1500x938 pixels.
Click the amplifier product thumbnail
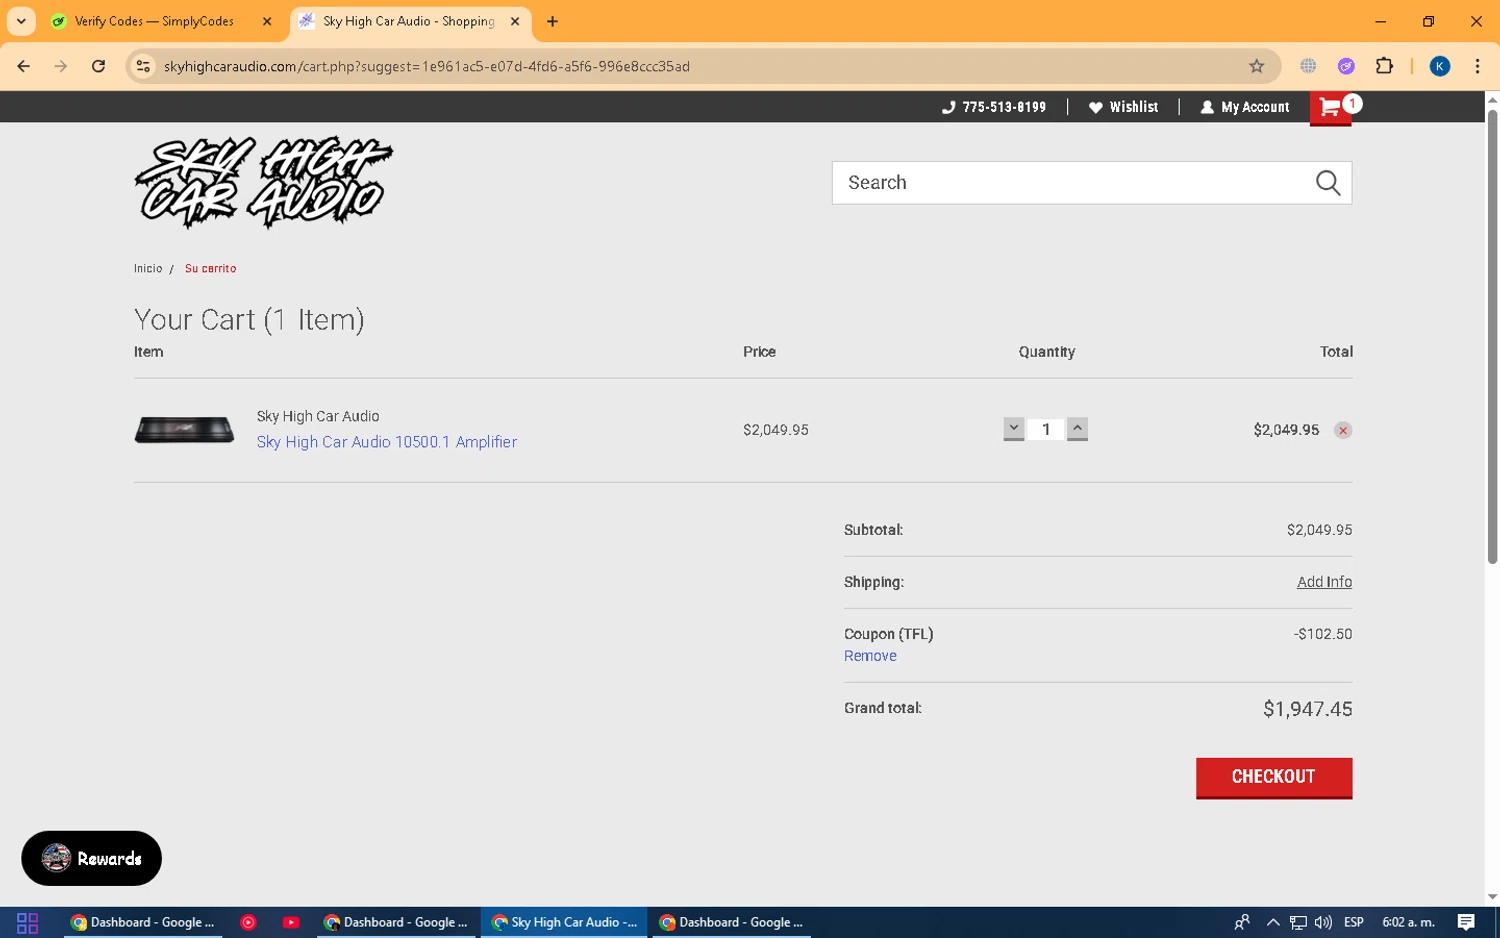click(184, 430)
